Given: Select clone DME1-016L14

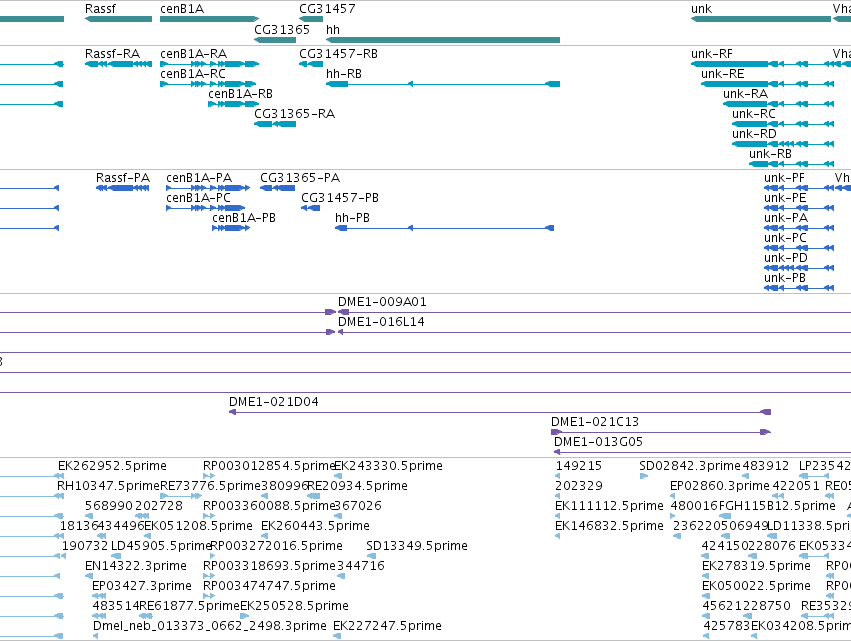Looking at the screenshot, I should (x=594, y=332).
